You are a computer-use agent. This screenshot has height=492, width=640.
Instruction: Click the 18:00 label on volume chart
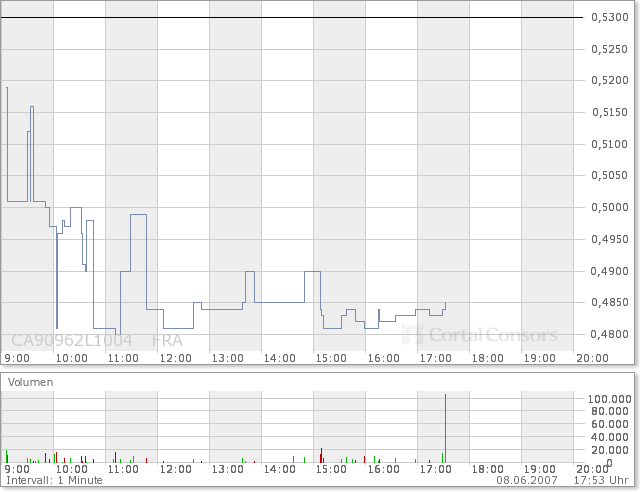click(x=487, y=468)
